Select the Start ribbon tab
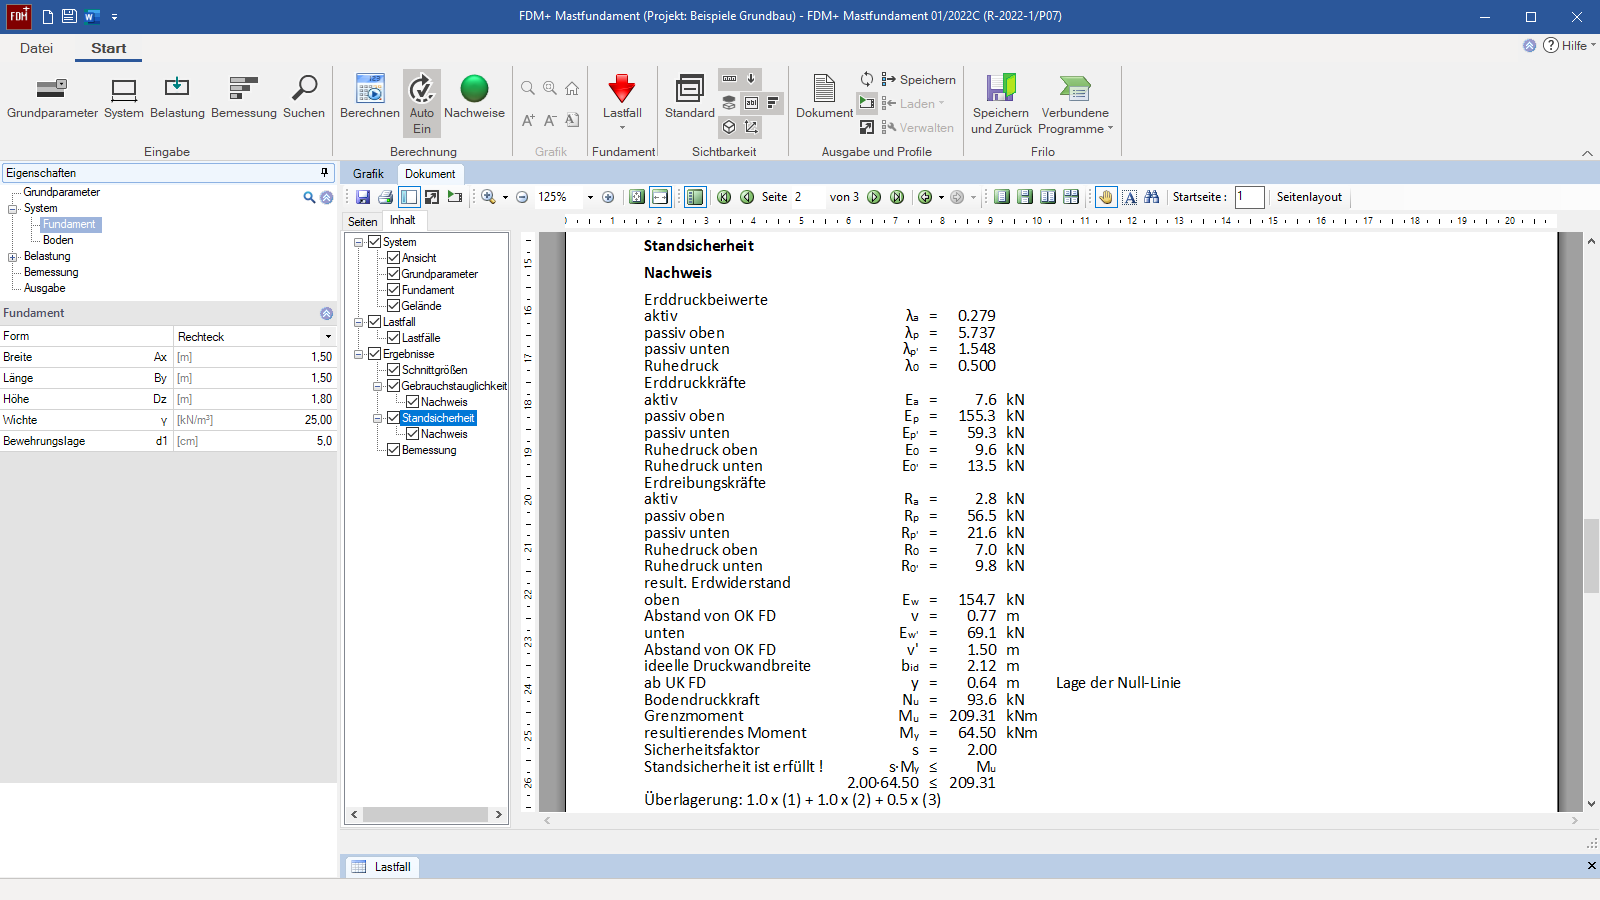The height and width of the screenshot is (900, 1600). tap(108, 48)
